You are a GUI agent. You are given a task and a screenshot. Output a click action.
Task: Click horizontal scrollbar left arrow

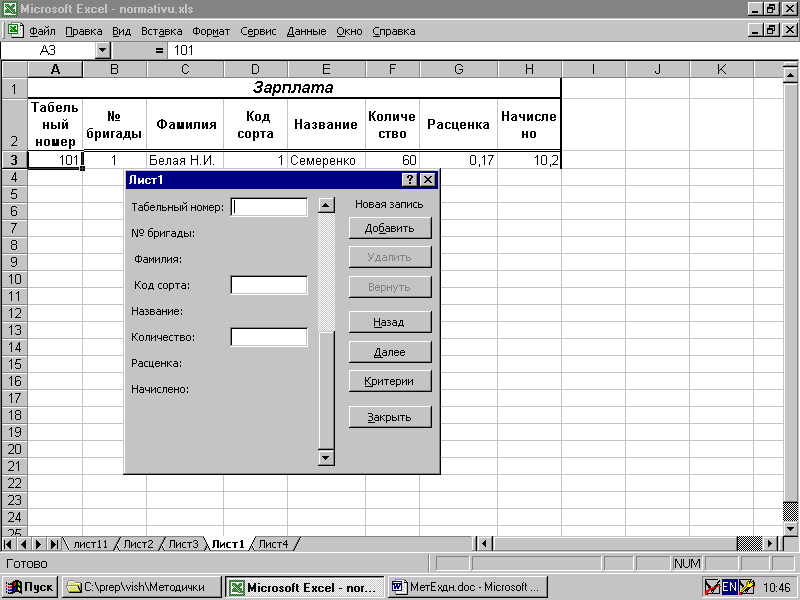(x=484, y=544)
